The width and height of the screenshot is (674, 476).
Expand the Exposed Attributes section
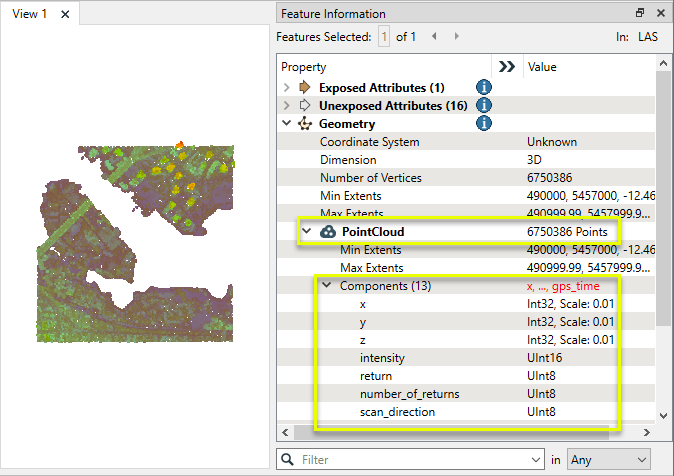287,88
